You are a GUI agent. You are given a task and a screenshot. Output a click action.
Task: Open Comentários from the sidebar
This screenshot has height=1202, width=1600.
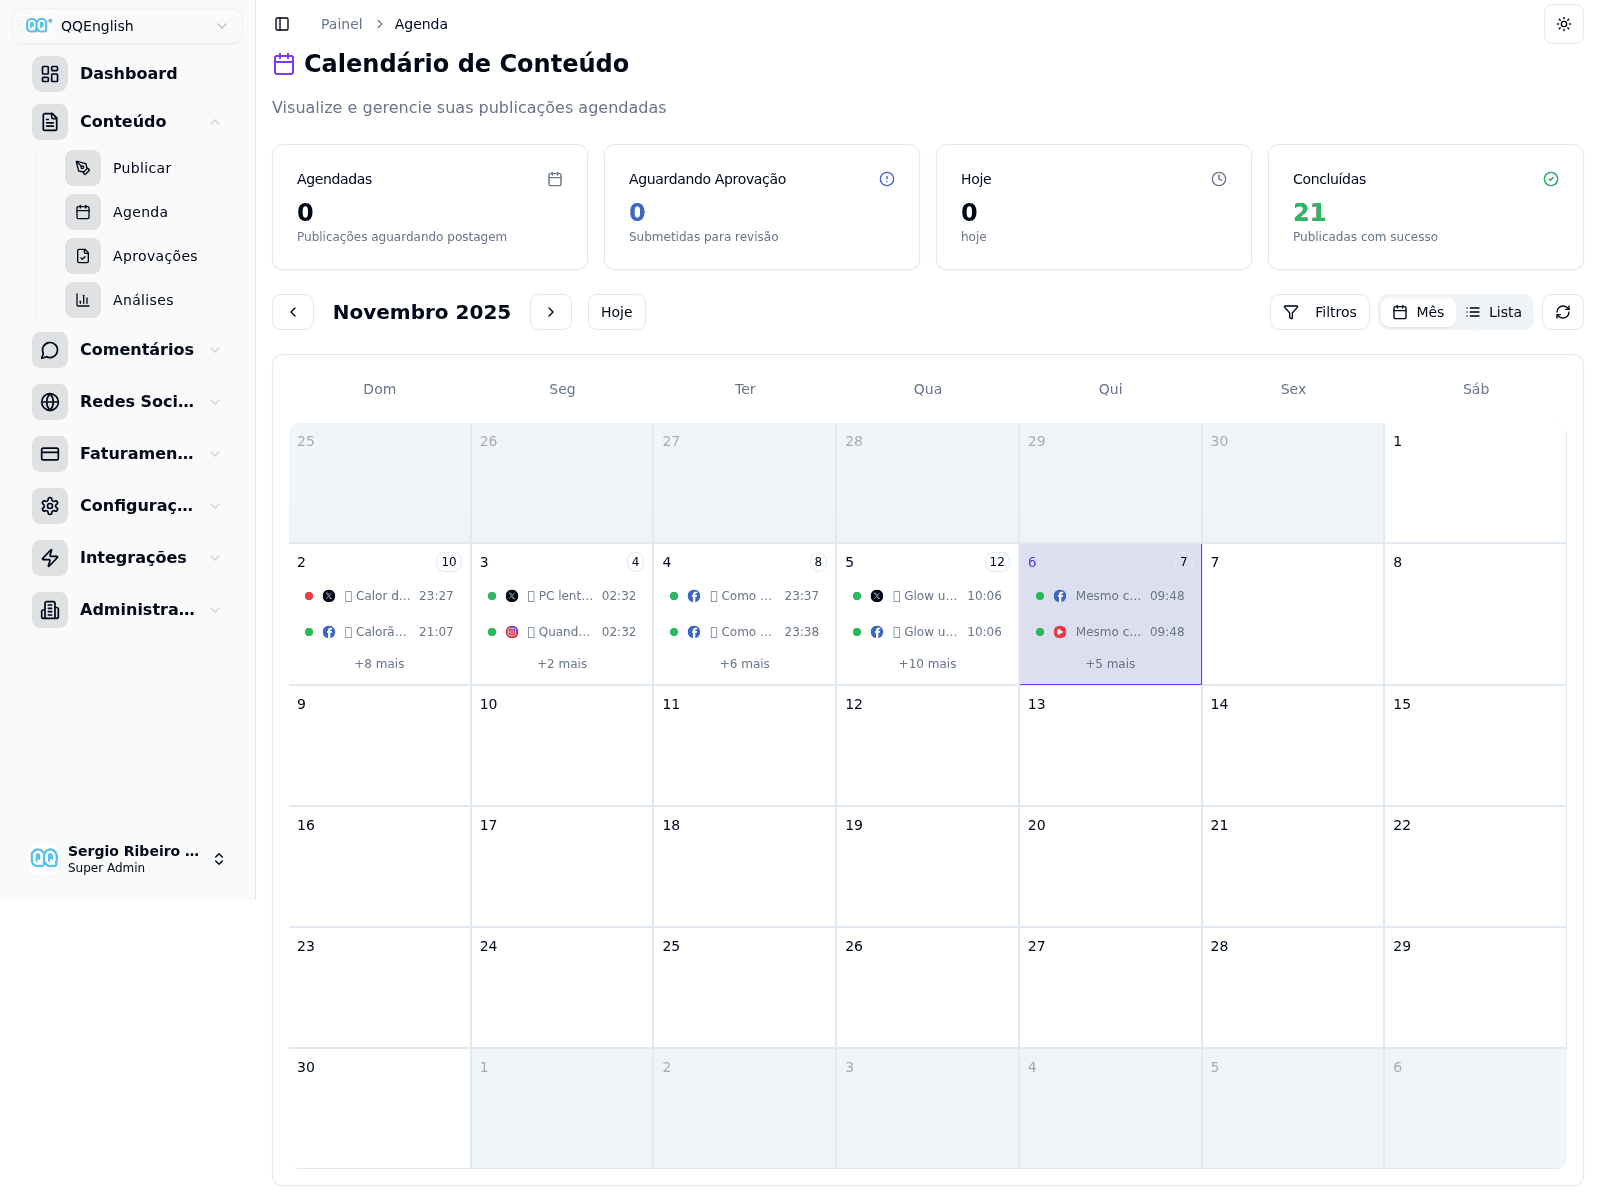tap(136, 350)
